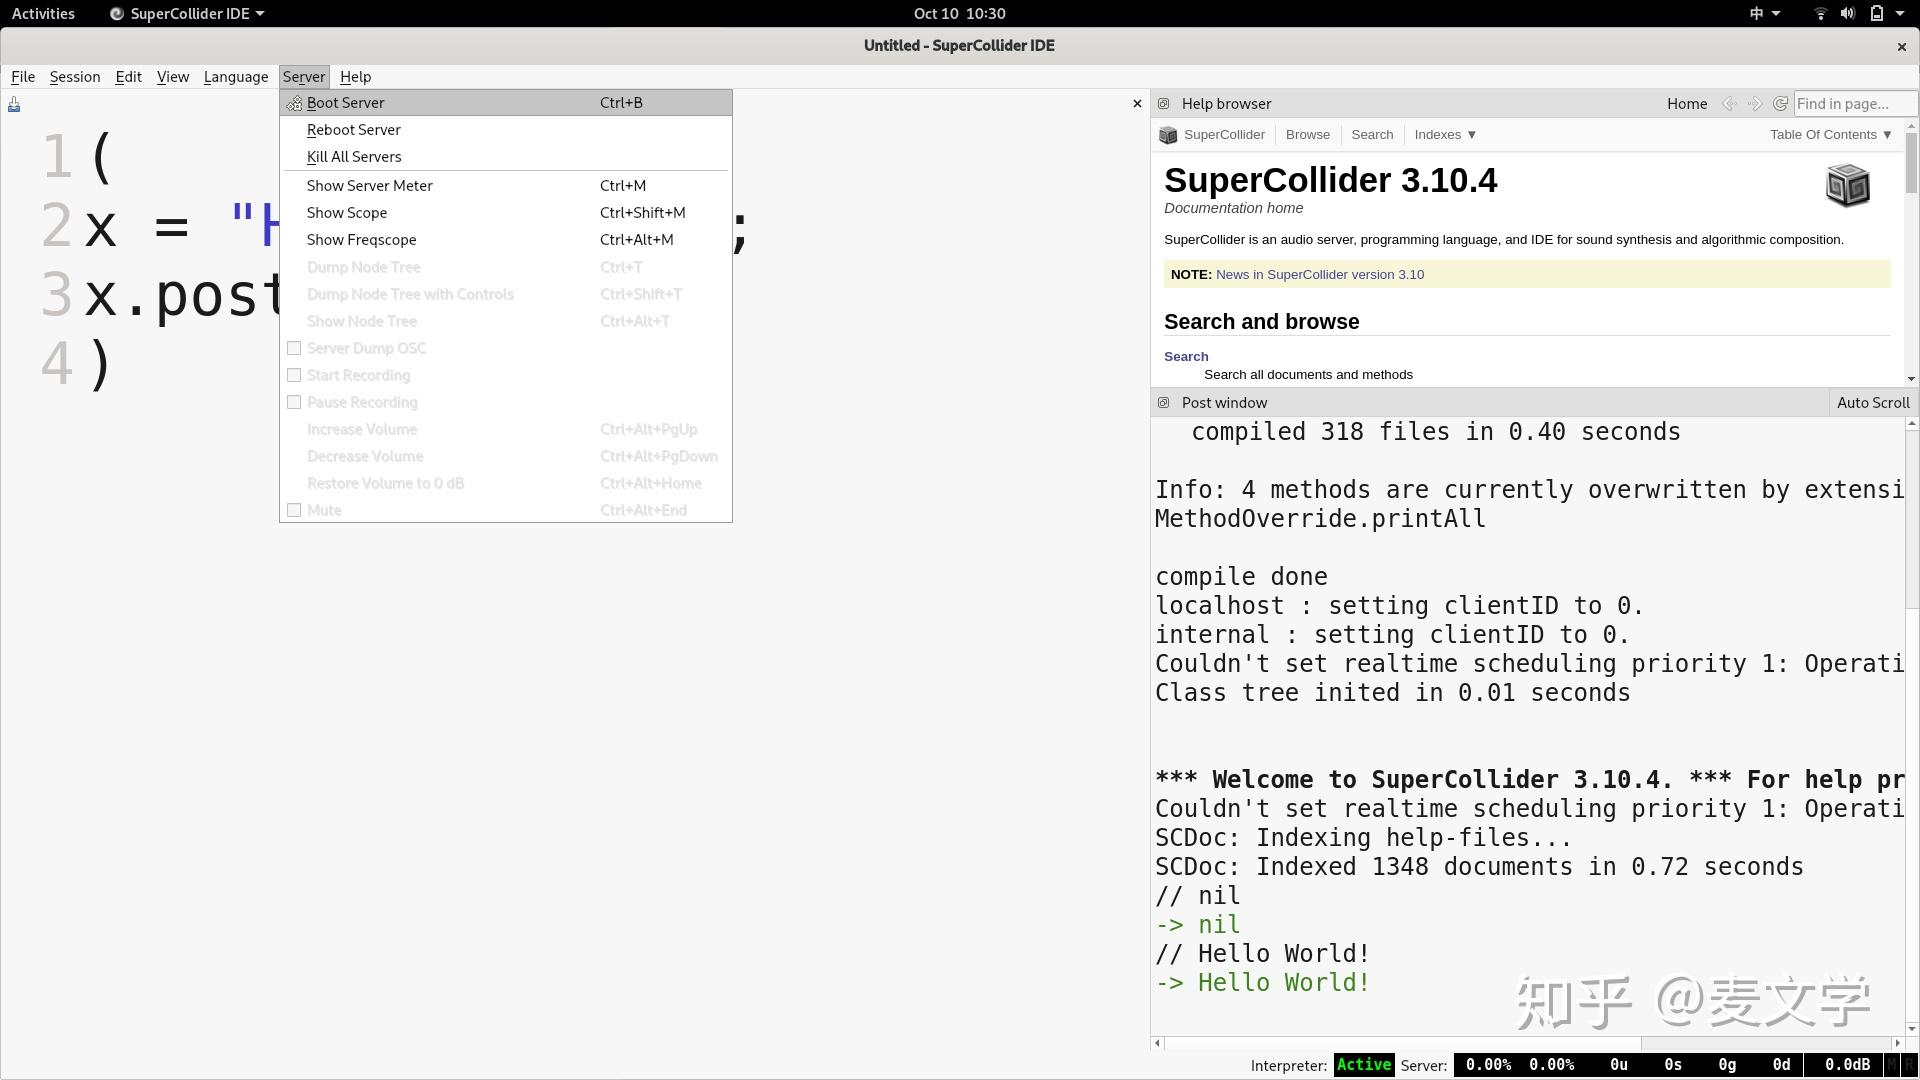Click the Find in page search field

[x=1853, y=103]
